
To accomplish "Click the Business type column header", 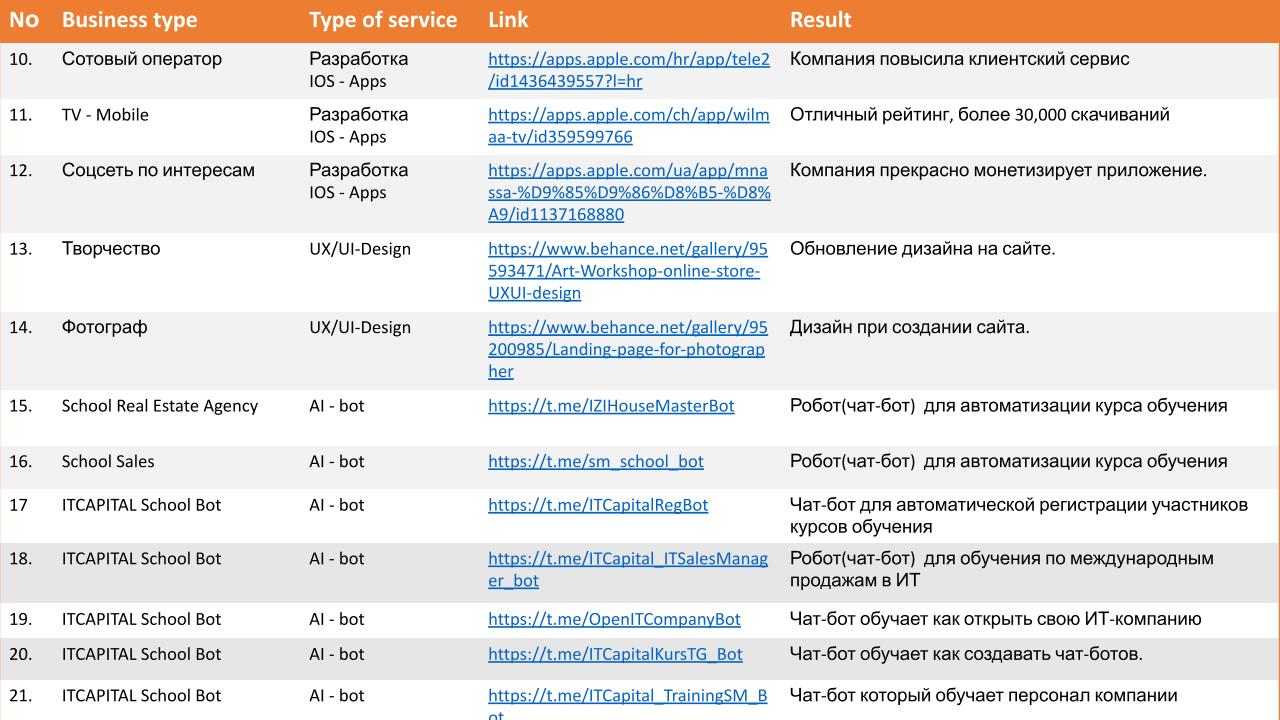I will coord(129,20).
